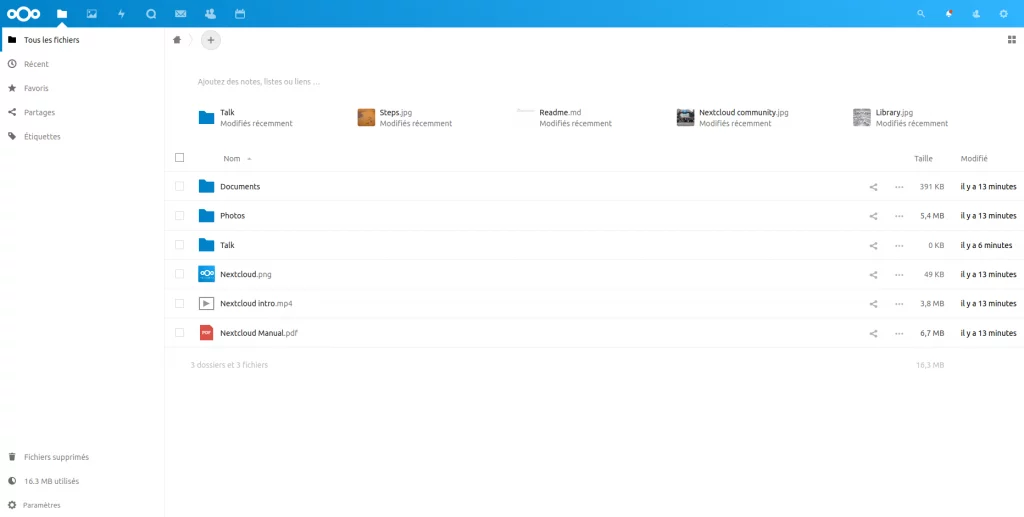The width and height of the screenshot is (1024, 517).
Task: Open three-dot actions menu for Nextcloud.png
Action: [899, 275]
